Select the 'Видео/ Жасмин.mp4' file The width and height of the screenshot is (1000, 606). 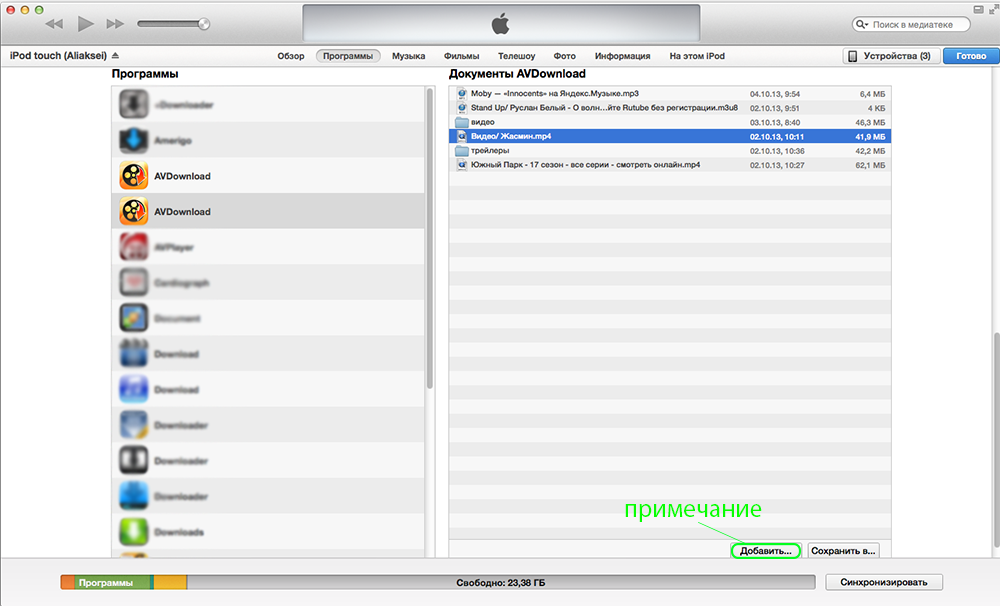[670, 137]
